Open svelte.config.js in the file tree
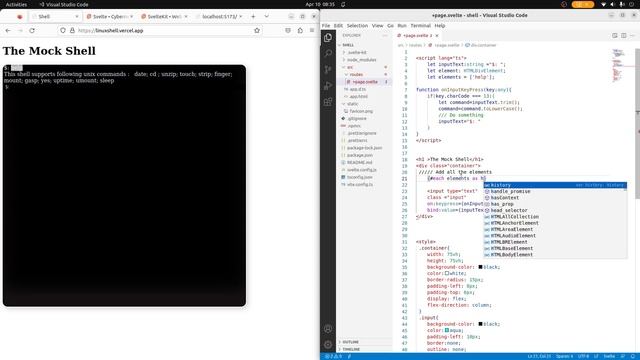This screenshot has height=360, width=640. tap(362, 170)
